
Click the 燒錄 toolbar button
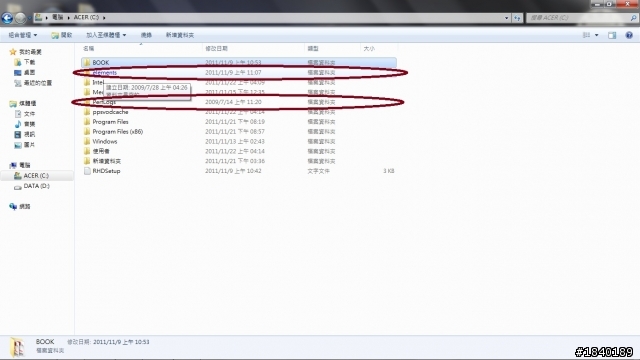(146, 35)
